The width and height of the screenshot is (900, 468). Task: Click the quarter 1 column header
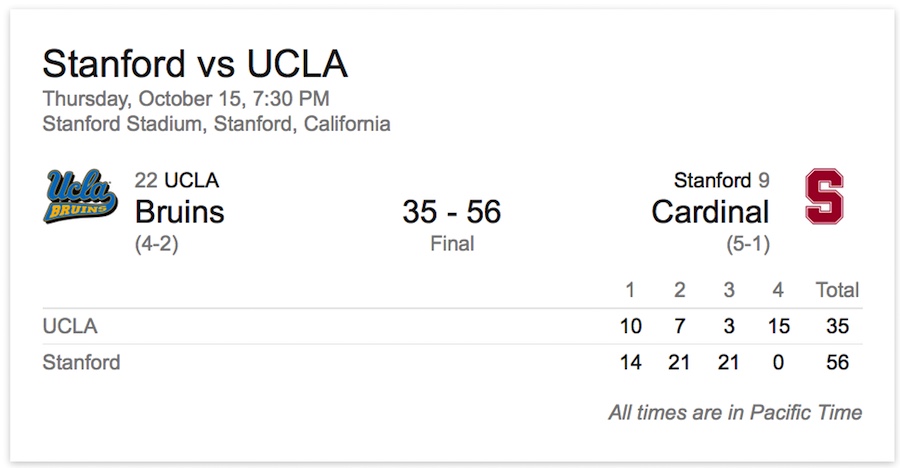[630, 290]
